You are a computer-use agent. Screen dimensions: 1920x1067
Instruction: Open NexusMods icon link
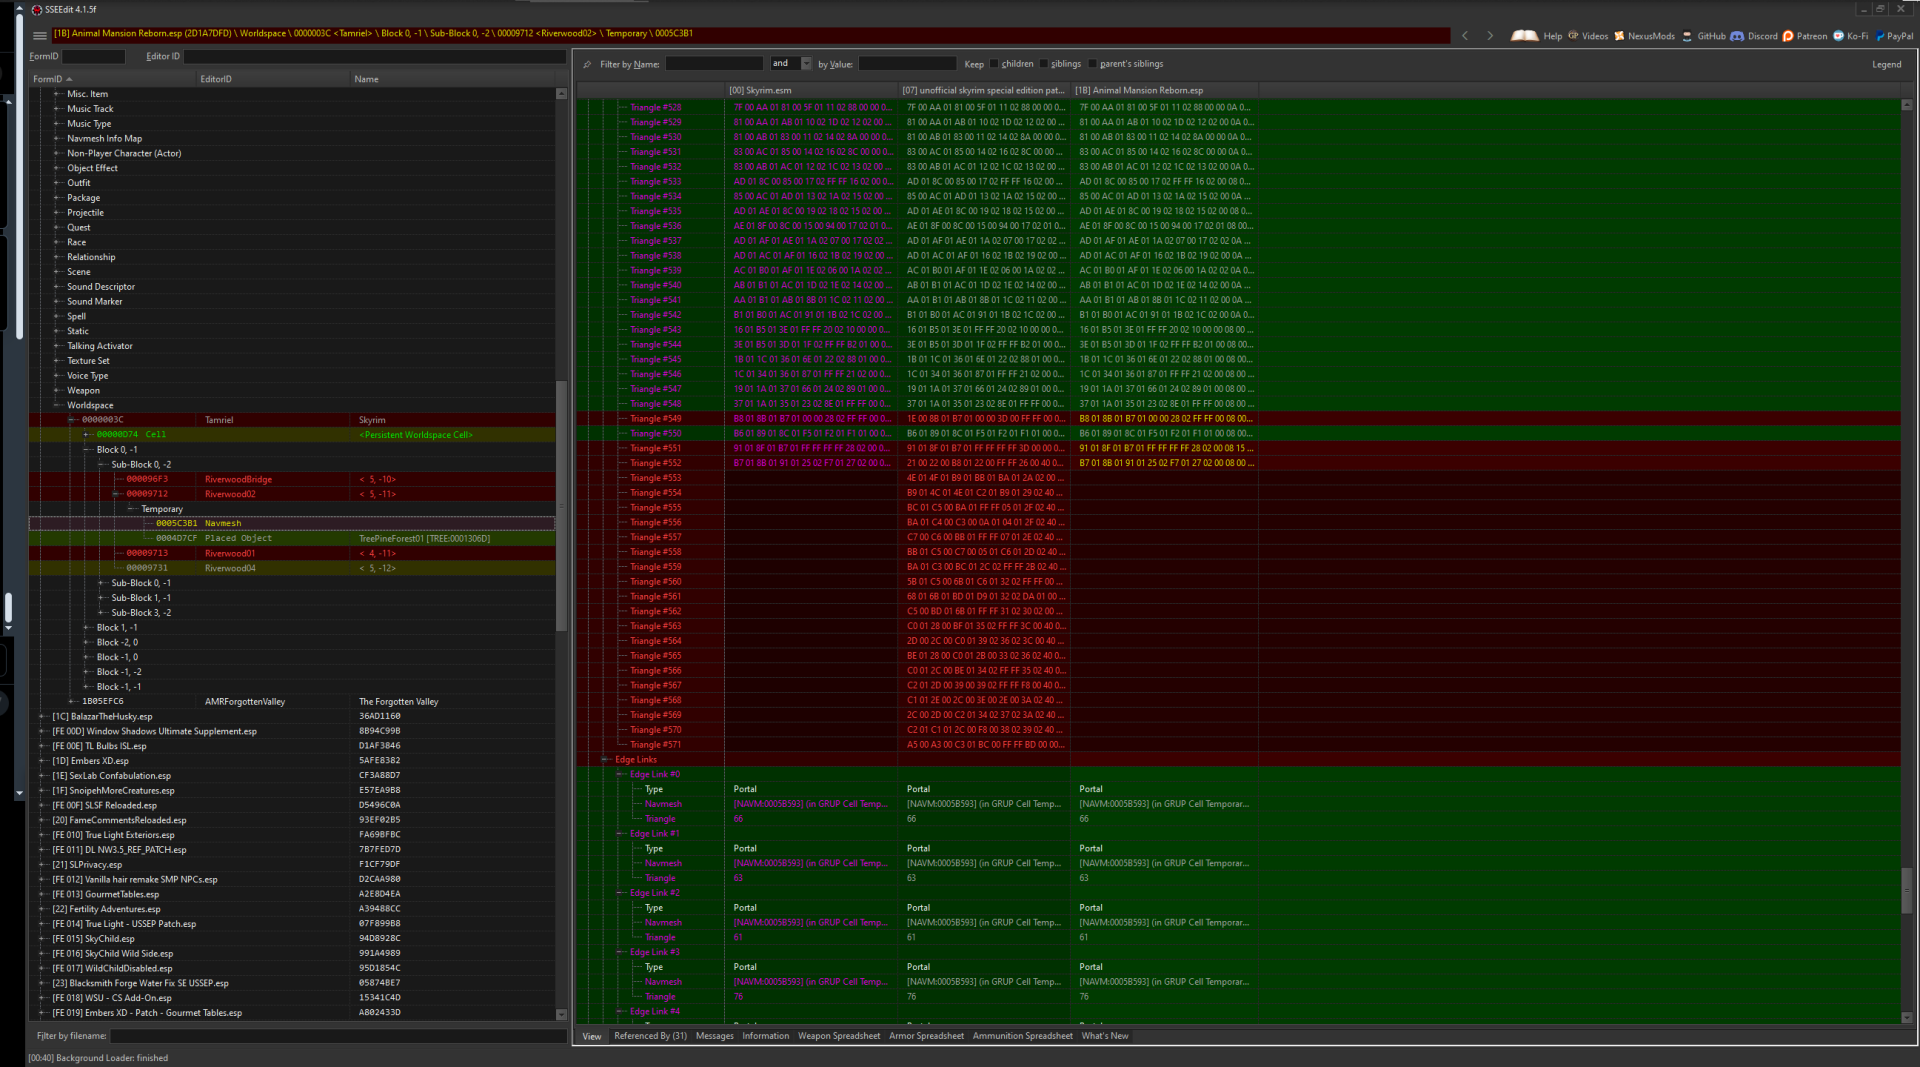1619,36
